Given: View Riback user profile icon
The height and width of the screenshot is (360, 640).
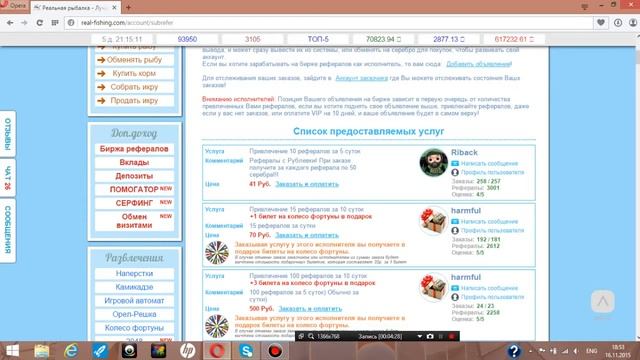Looking at the screenshot, I should (455, 172).
